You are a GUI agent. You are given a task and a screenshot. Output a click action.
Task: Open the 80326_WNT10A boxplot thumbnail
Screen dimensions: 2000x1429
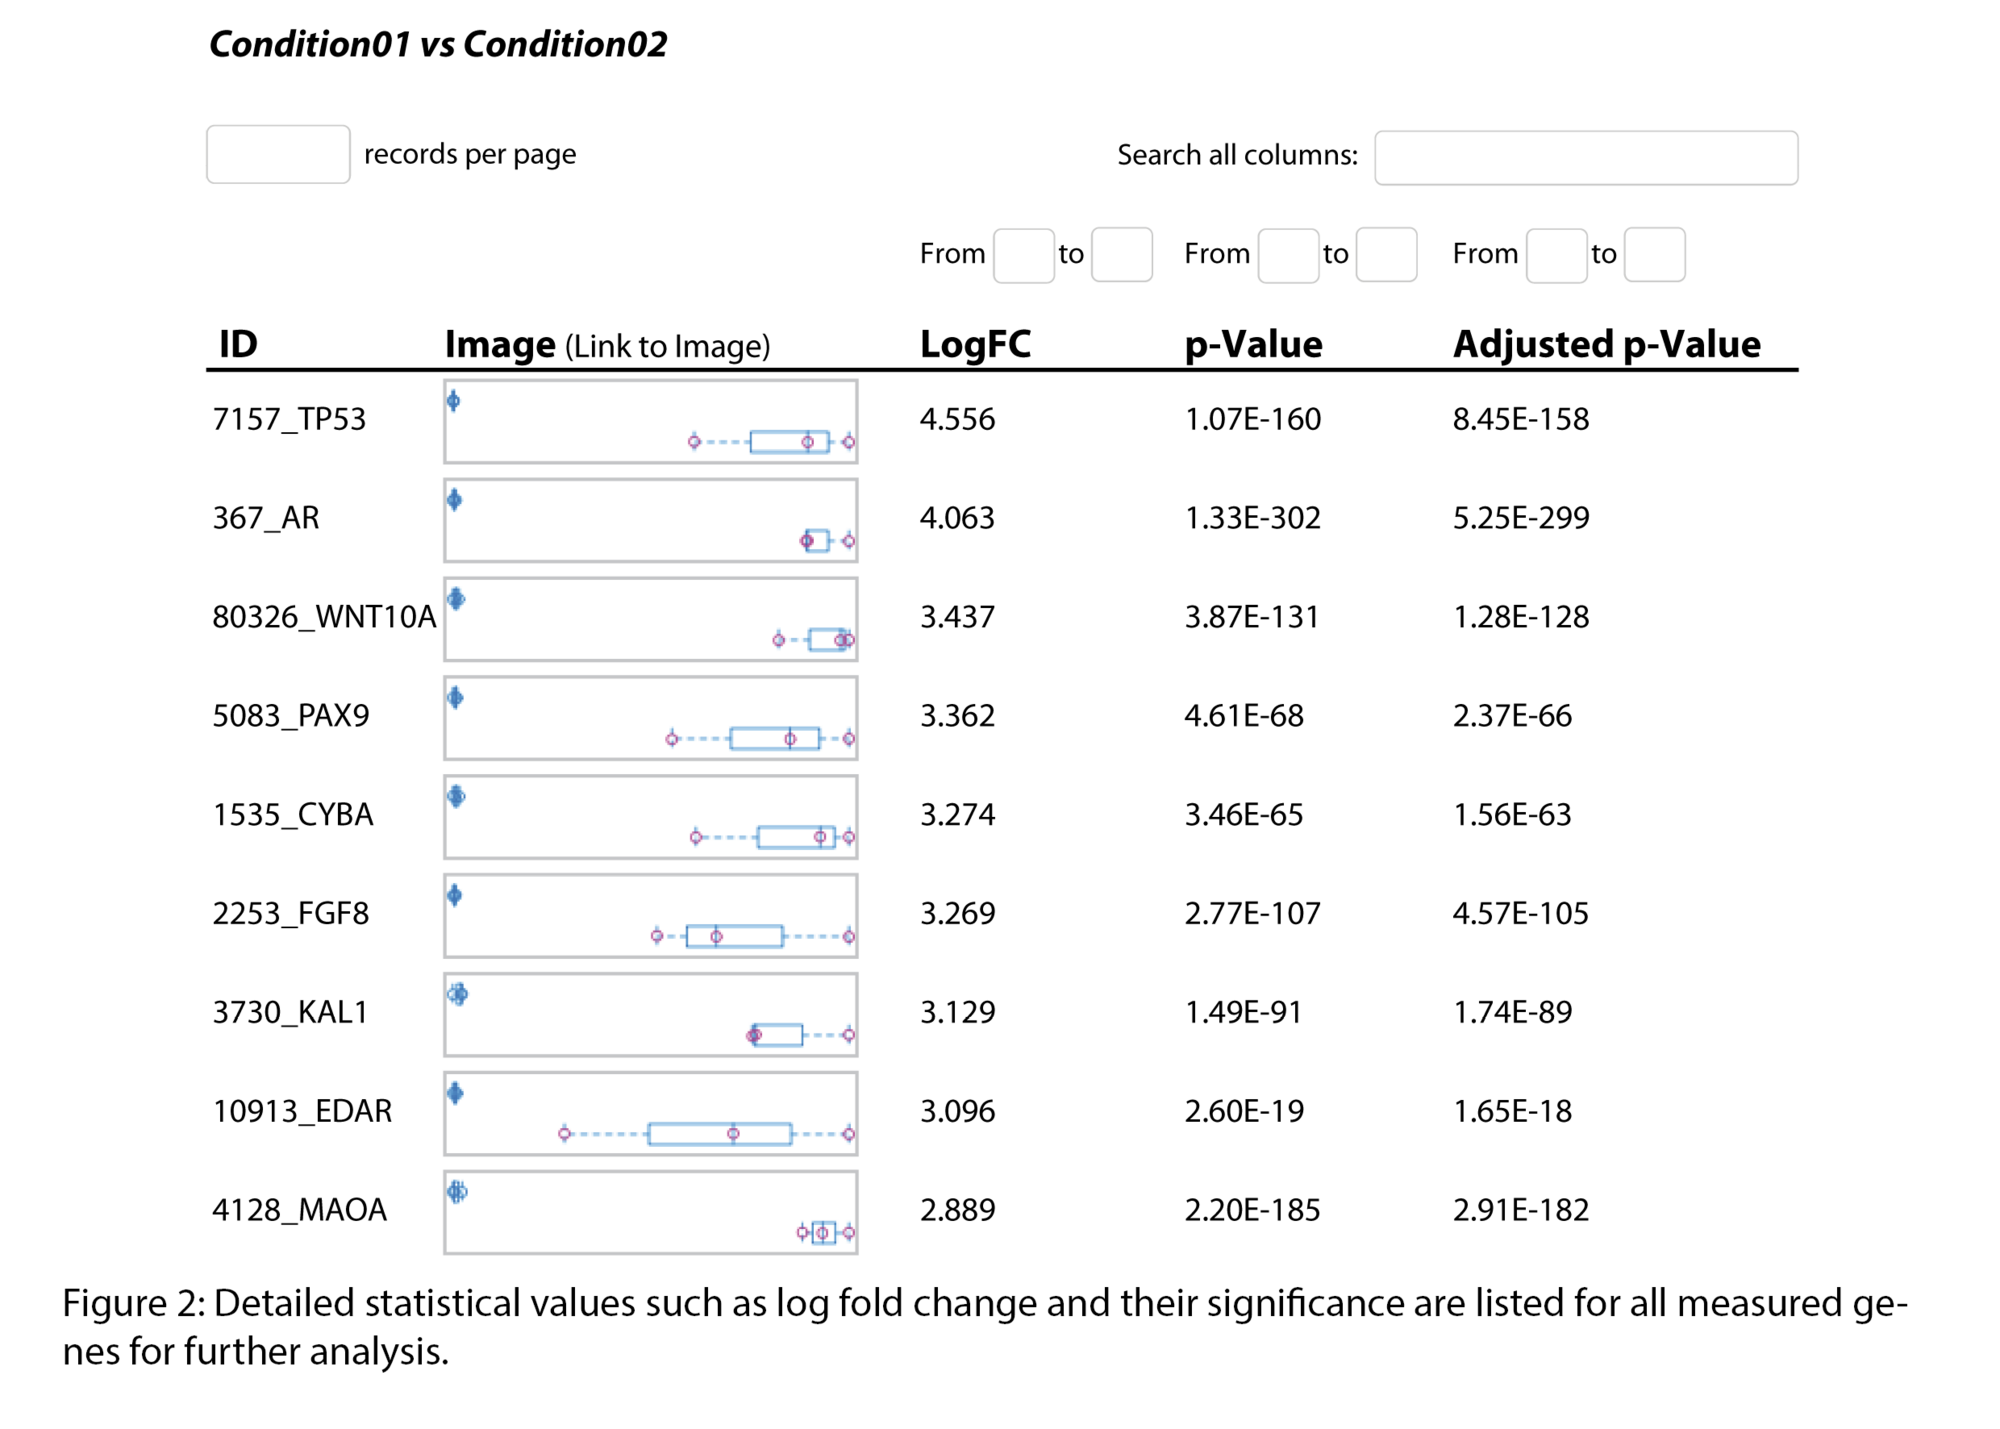pos(650,619)
